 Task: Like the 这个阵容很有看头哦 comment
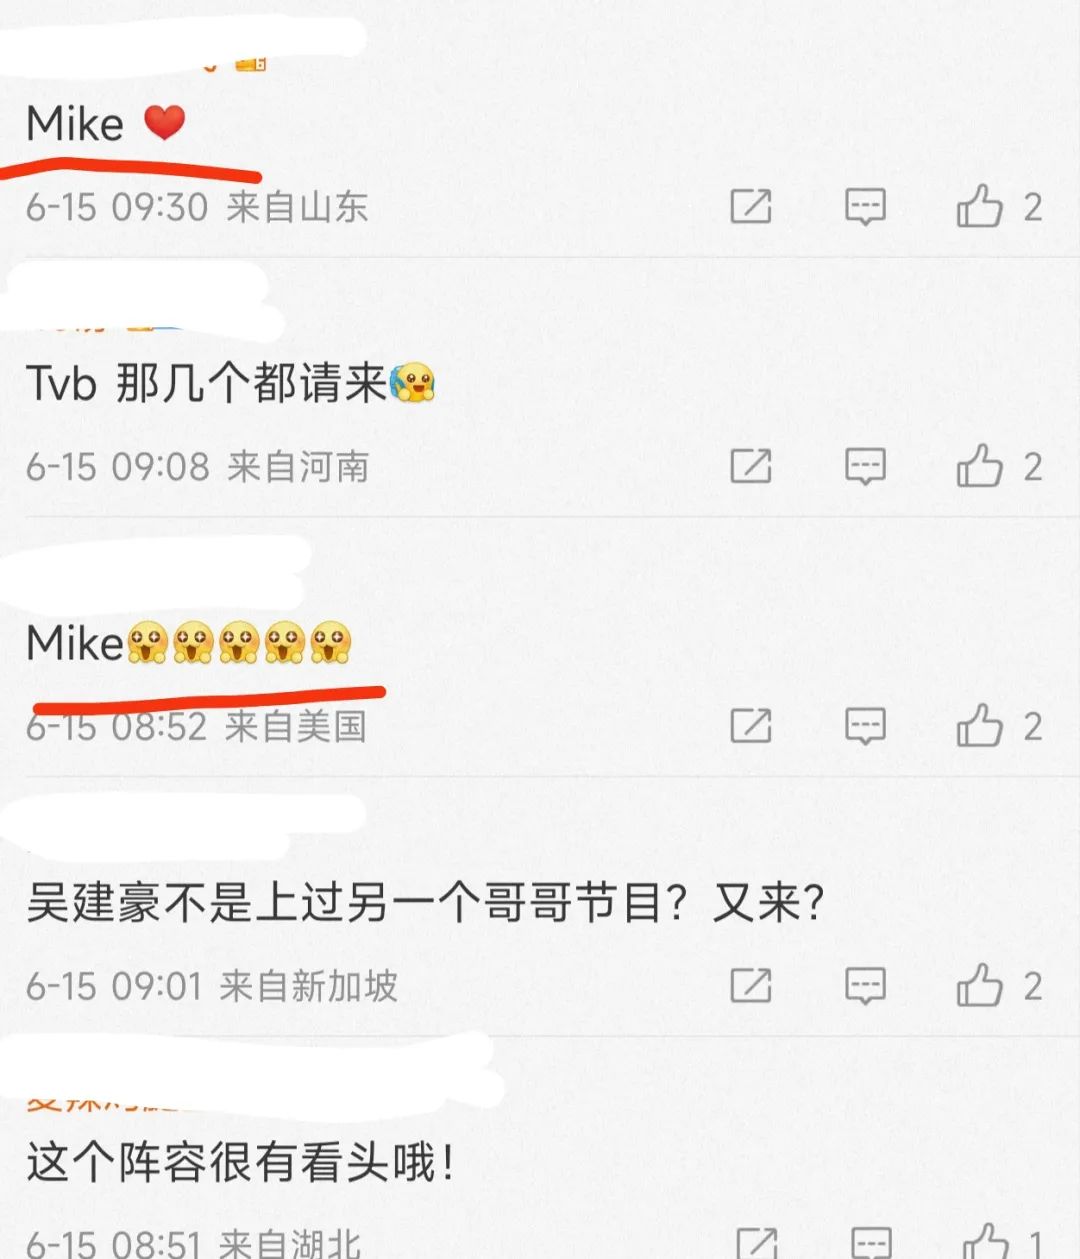985,1242
